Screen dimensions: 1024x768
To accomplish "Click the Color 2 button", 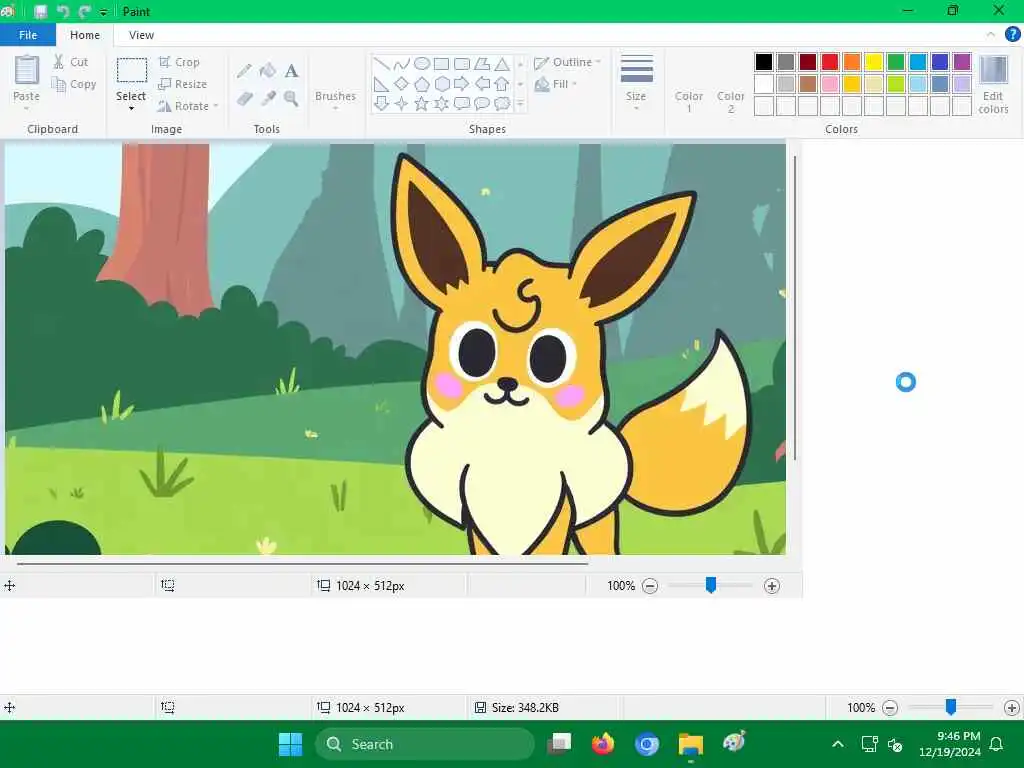I will pos(731,101).
